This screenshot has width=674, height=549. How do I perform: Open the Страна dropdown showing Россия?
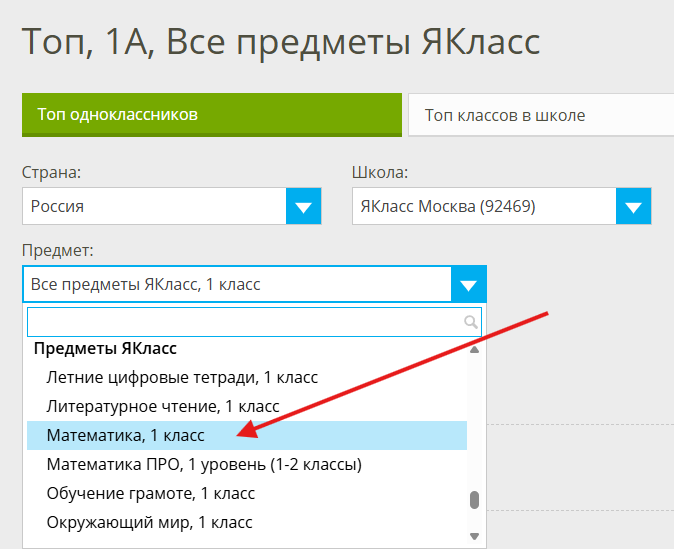pyautogui.click(x=172, y=206)
